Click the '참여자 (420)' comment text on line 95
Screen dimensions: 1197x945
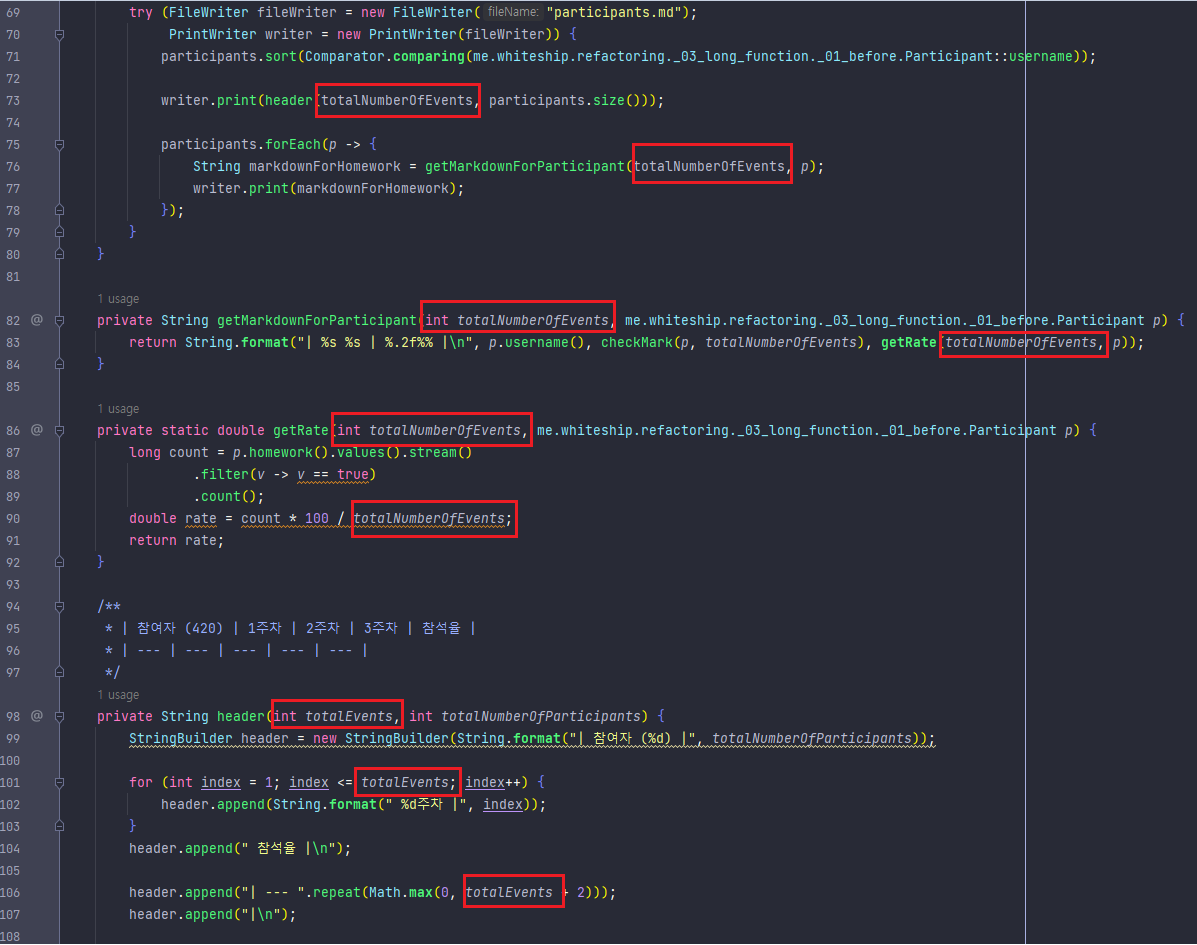click(179, 627)
